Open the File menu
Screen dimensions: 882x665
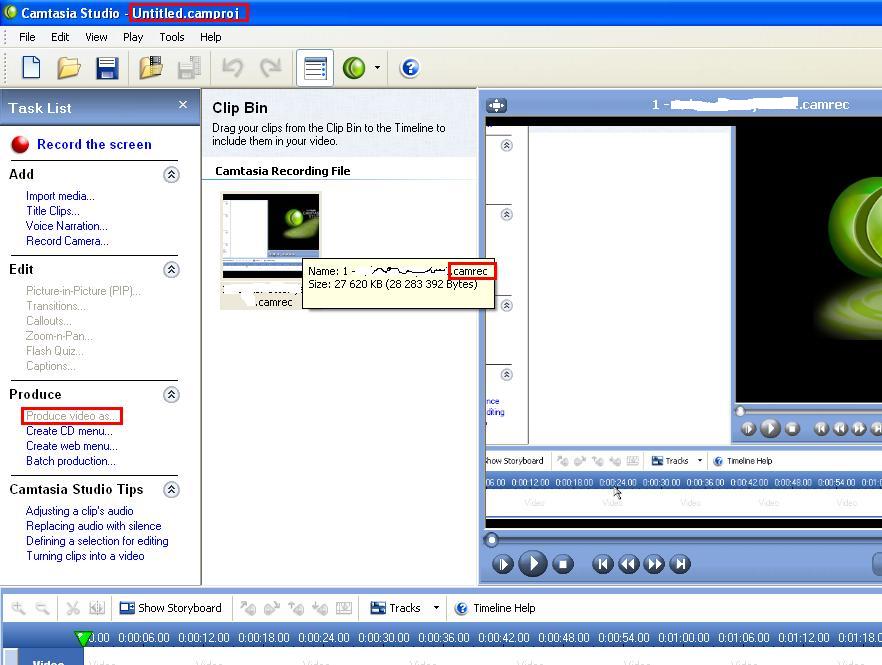tap(27, 37)
